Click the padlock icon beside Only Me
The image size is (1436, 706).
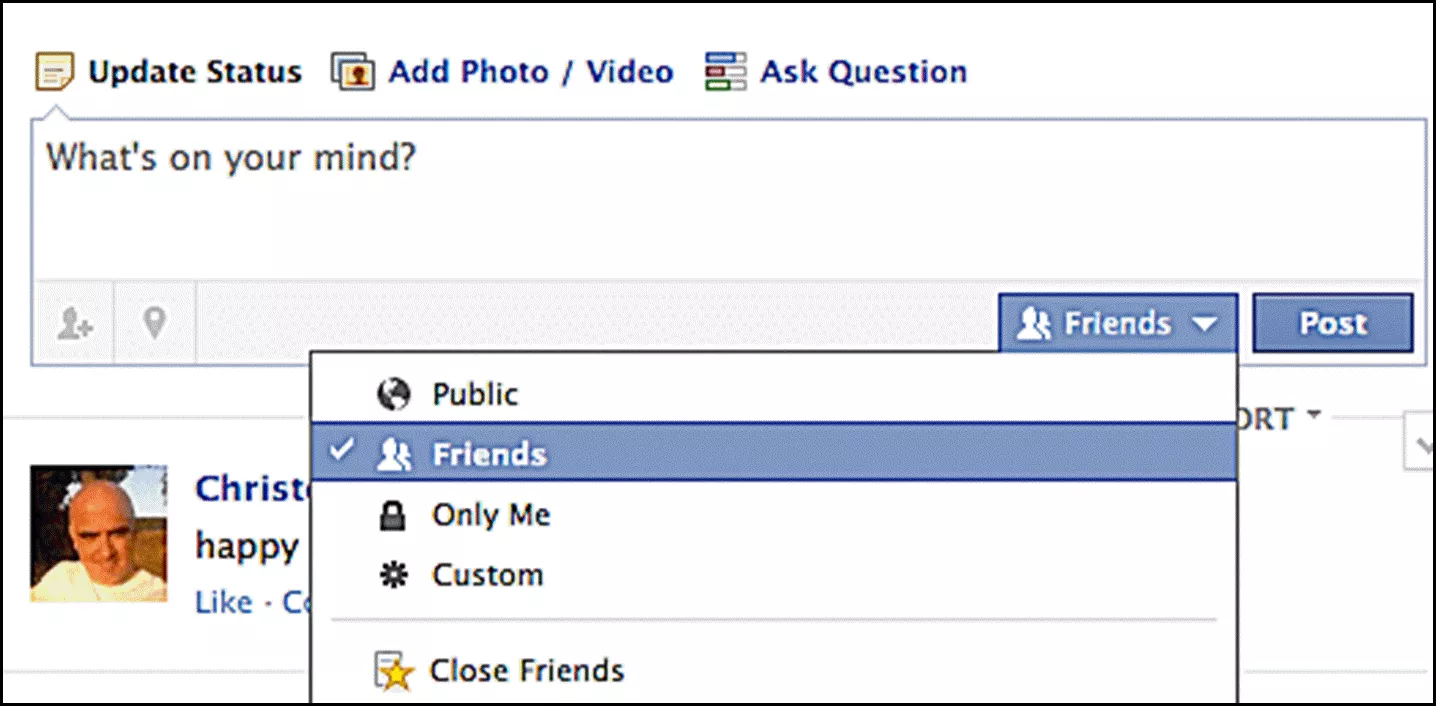tap(394, 515)
